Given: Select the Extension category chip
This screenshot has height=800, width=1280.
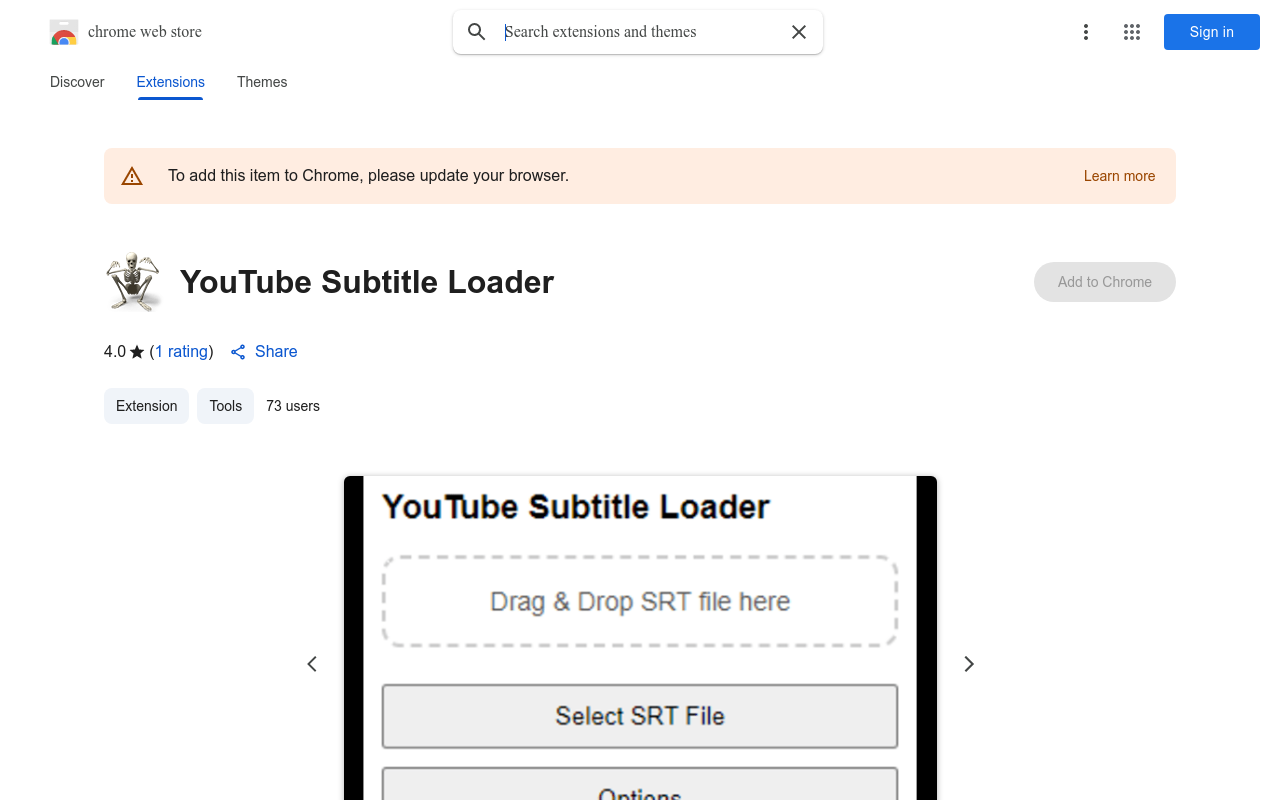Looking at the screenshot, I should pyautogui.click(x=146, y=406).
